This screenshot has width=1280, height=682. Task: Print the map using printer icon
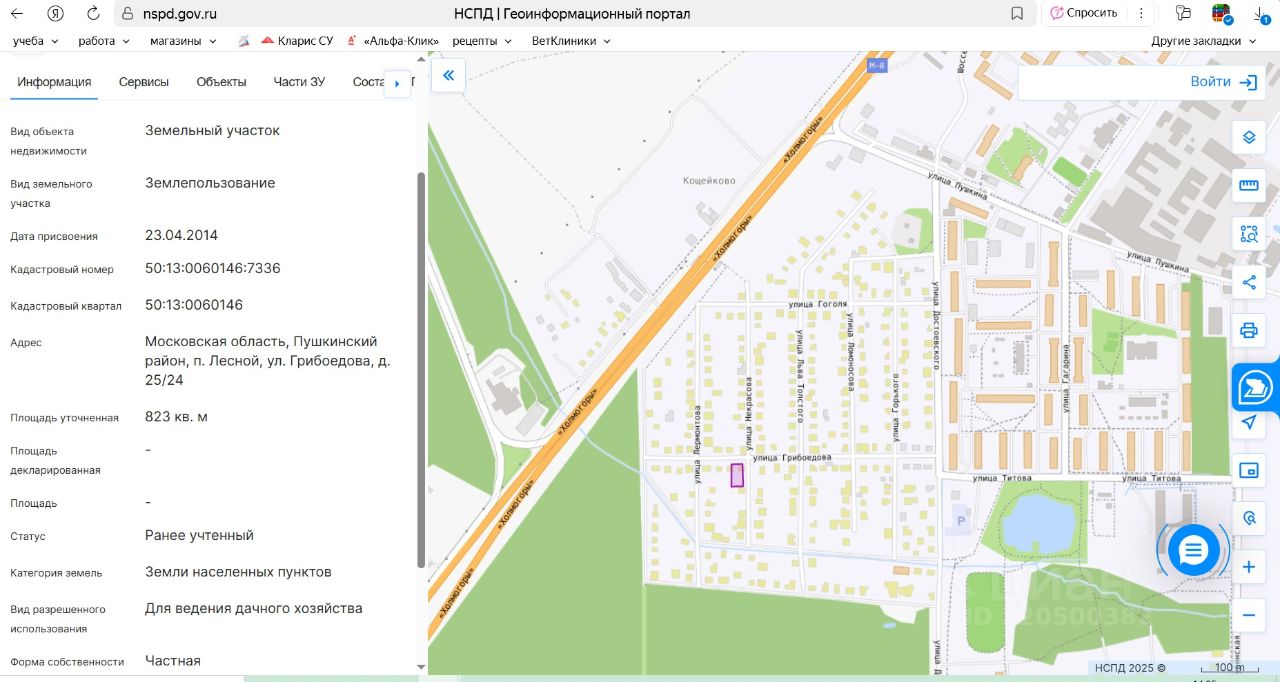[x=1248, y=330]
